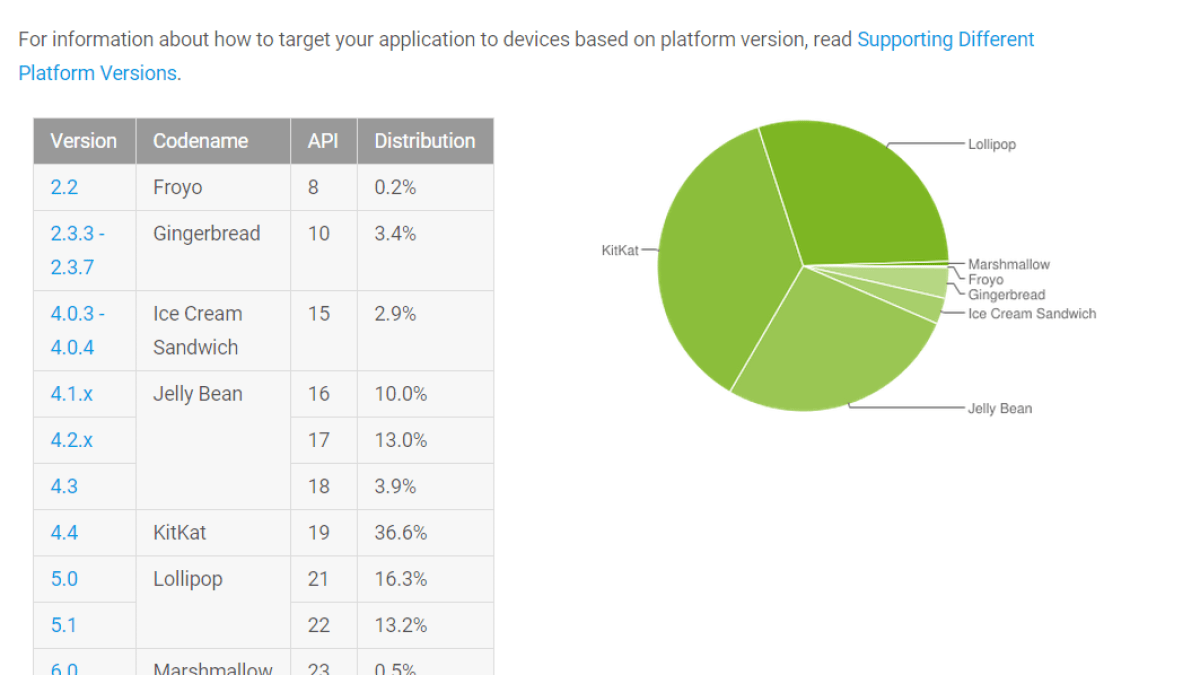1200x675 pixels.
Task: Click the Ice Cream Sandwich chart label
Action: click(x=1032, y=314)
